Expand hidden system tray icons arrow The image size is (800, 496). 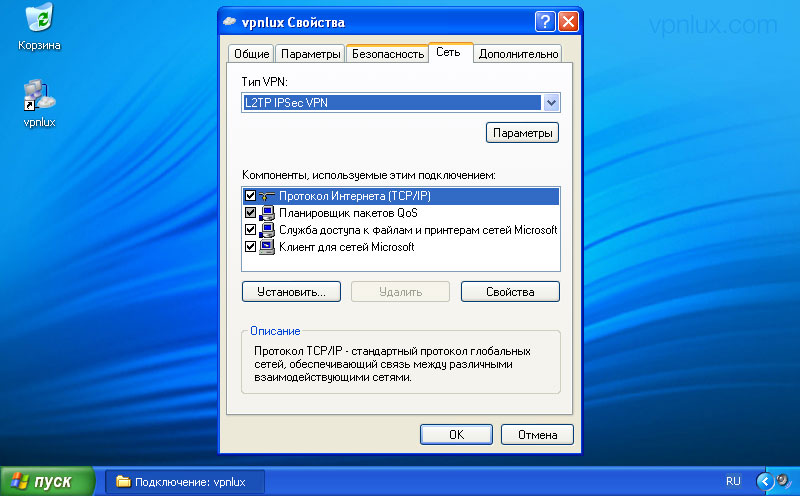pos(764,481)
